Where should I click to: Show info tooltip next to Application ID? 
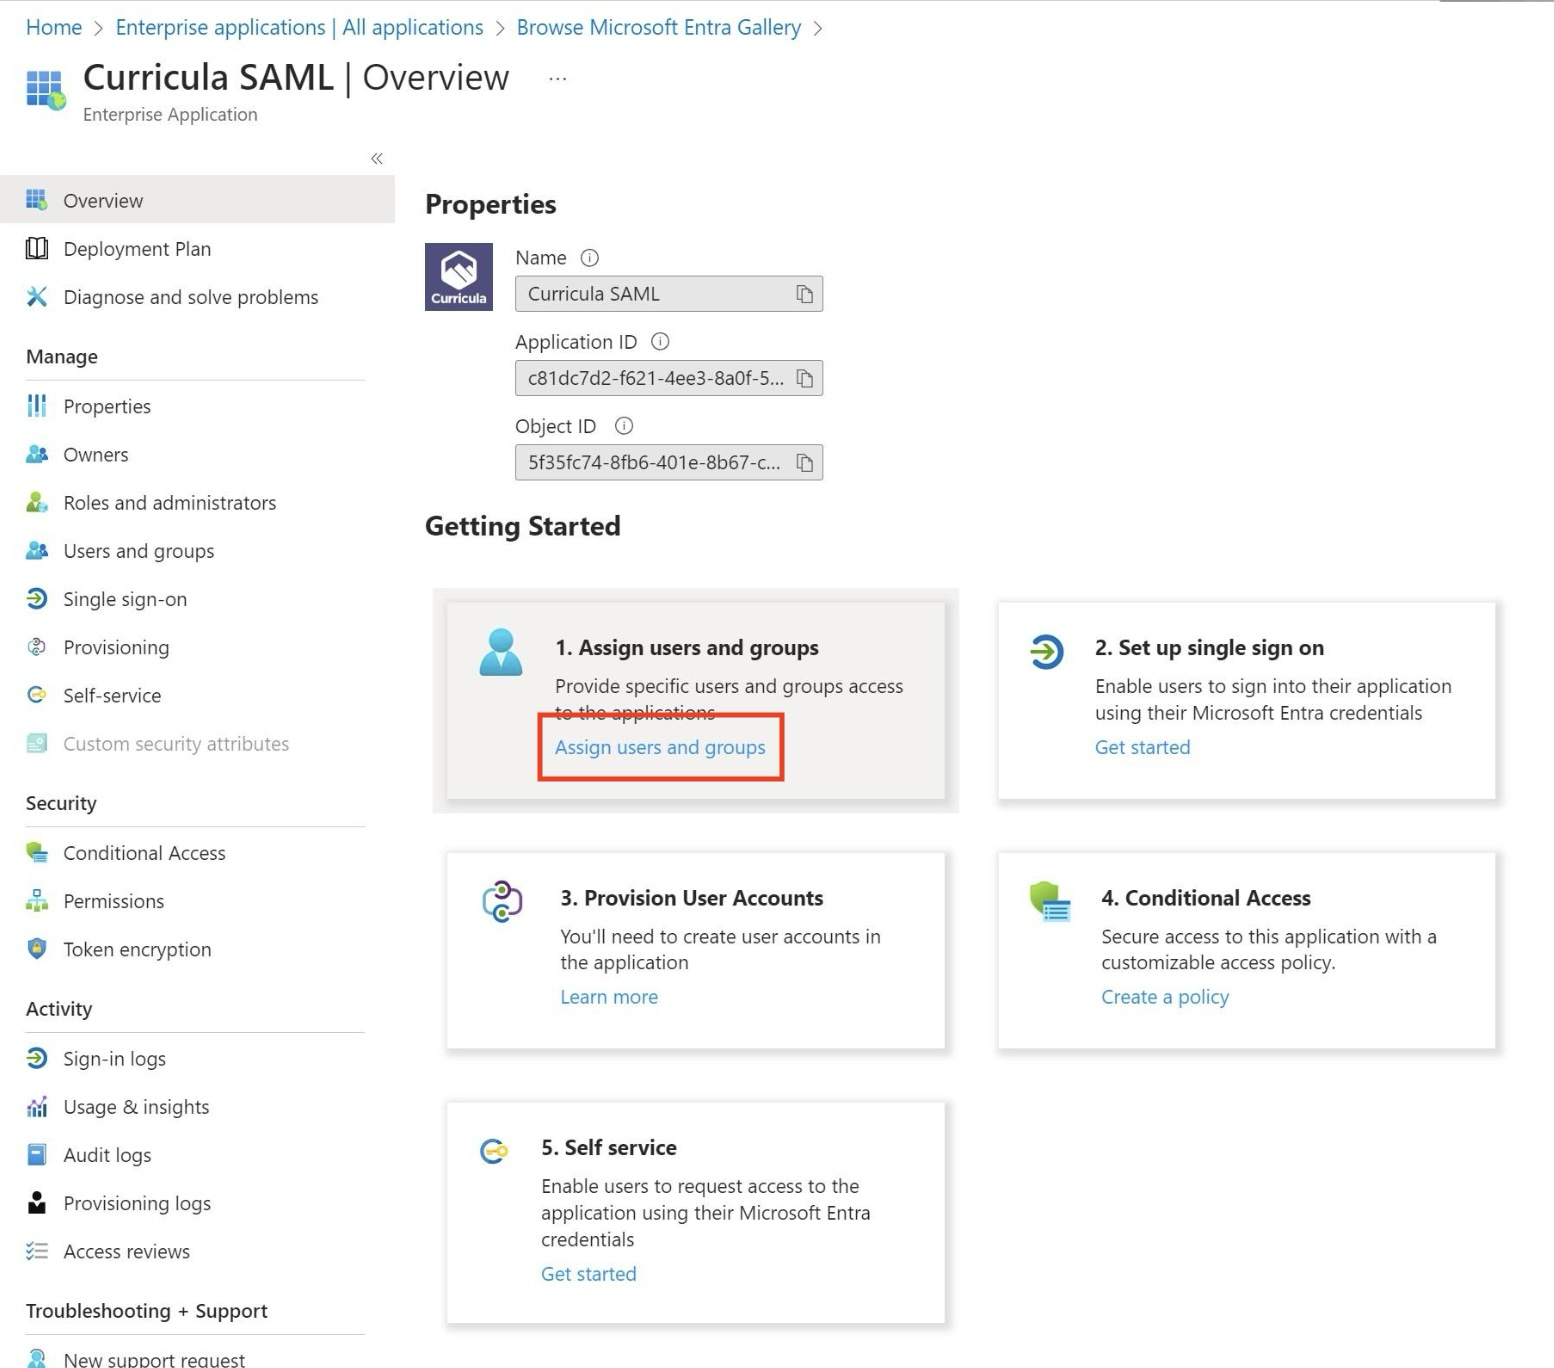[x=660, y=342]
